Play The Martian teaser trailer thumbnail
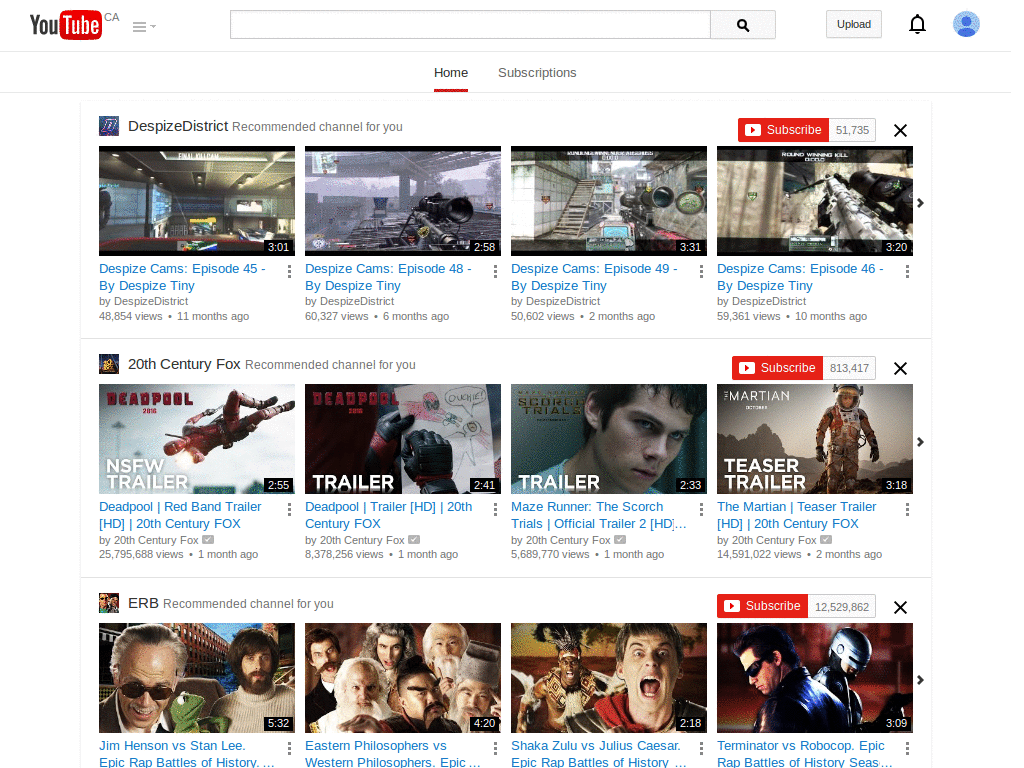 point(815,439)
